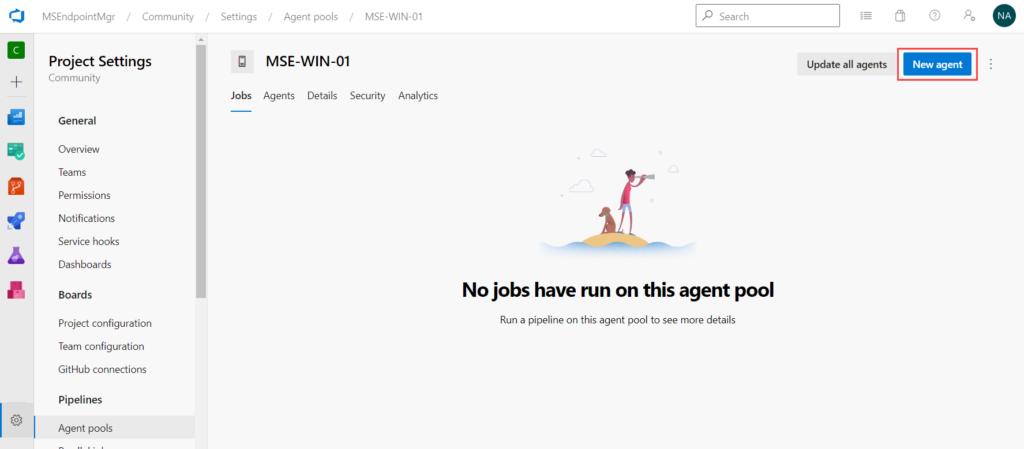The width and height of the screenshot is (1024, 449).
Task: Click the Update all agents button
Action: pos(846,64)
